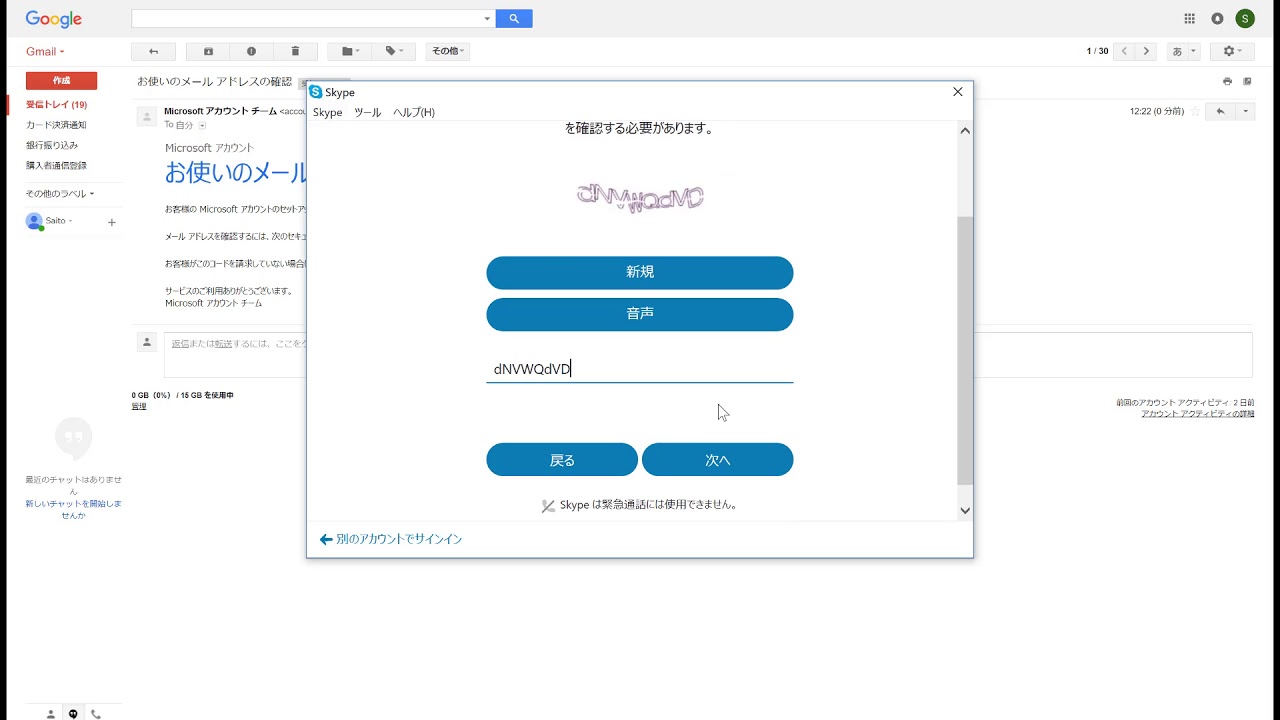Viewport: 1280px width, 720px height.
Task: Open アカウント アクティビティの詳細 link
Action: pos(1198,413)
